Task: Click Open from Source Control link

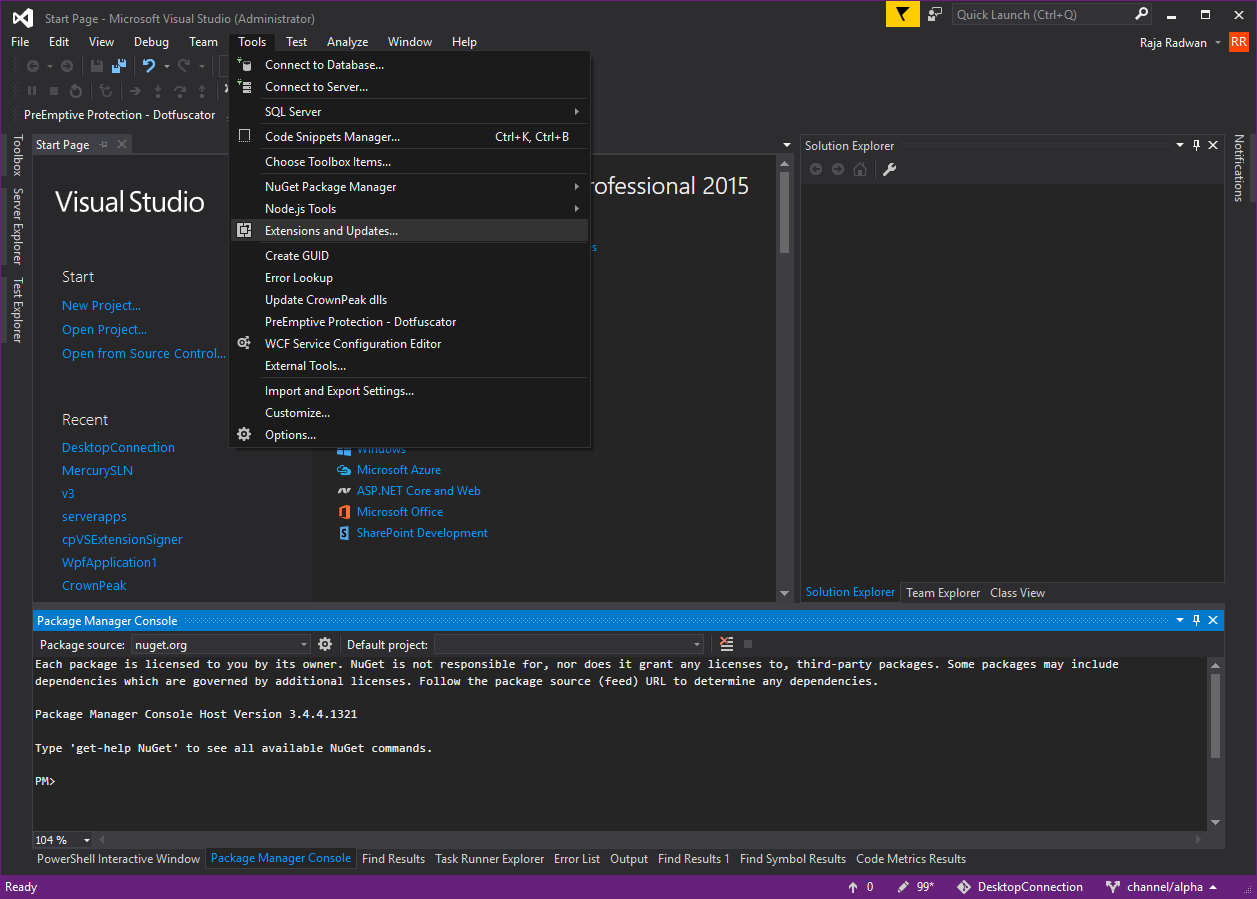Action: [x=144, y=354]
